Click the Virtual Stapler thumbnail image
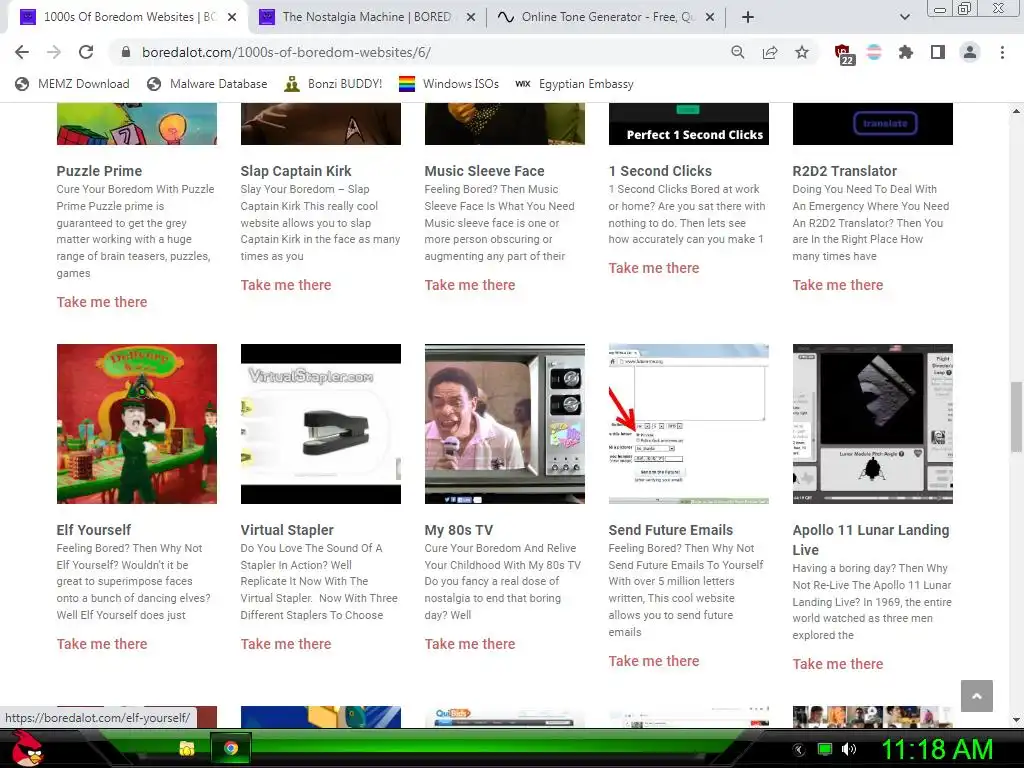Screen dimensions: 1024x768 point(321,424)
